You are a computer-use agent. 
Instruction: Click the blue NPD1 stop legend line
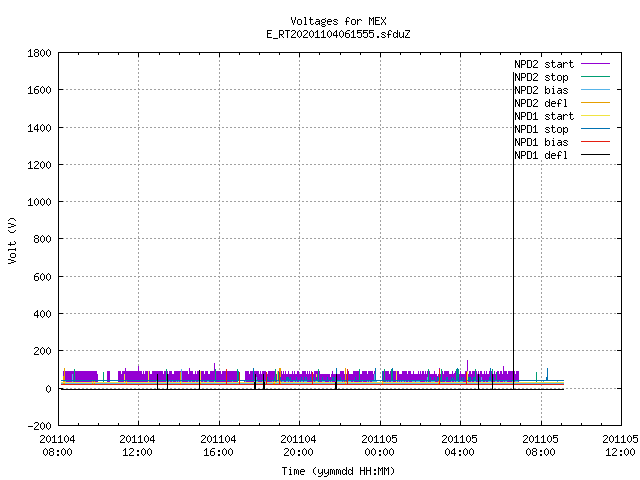click(595, 129)
